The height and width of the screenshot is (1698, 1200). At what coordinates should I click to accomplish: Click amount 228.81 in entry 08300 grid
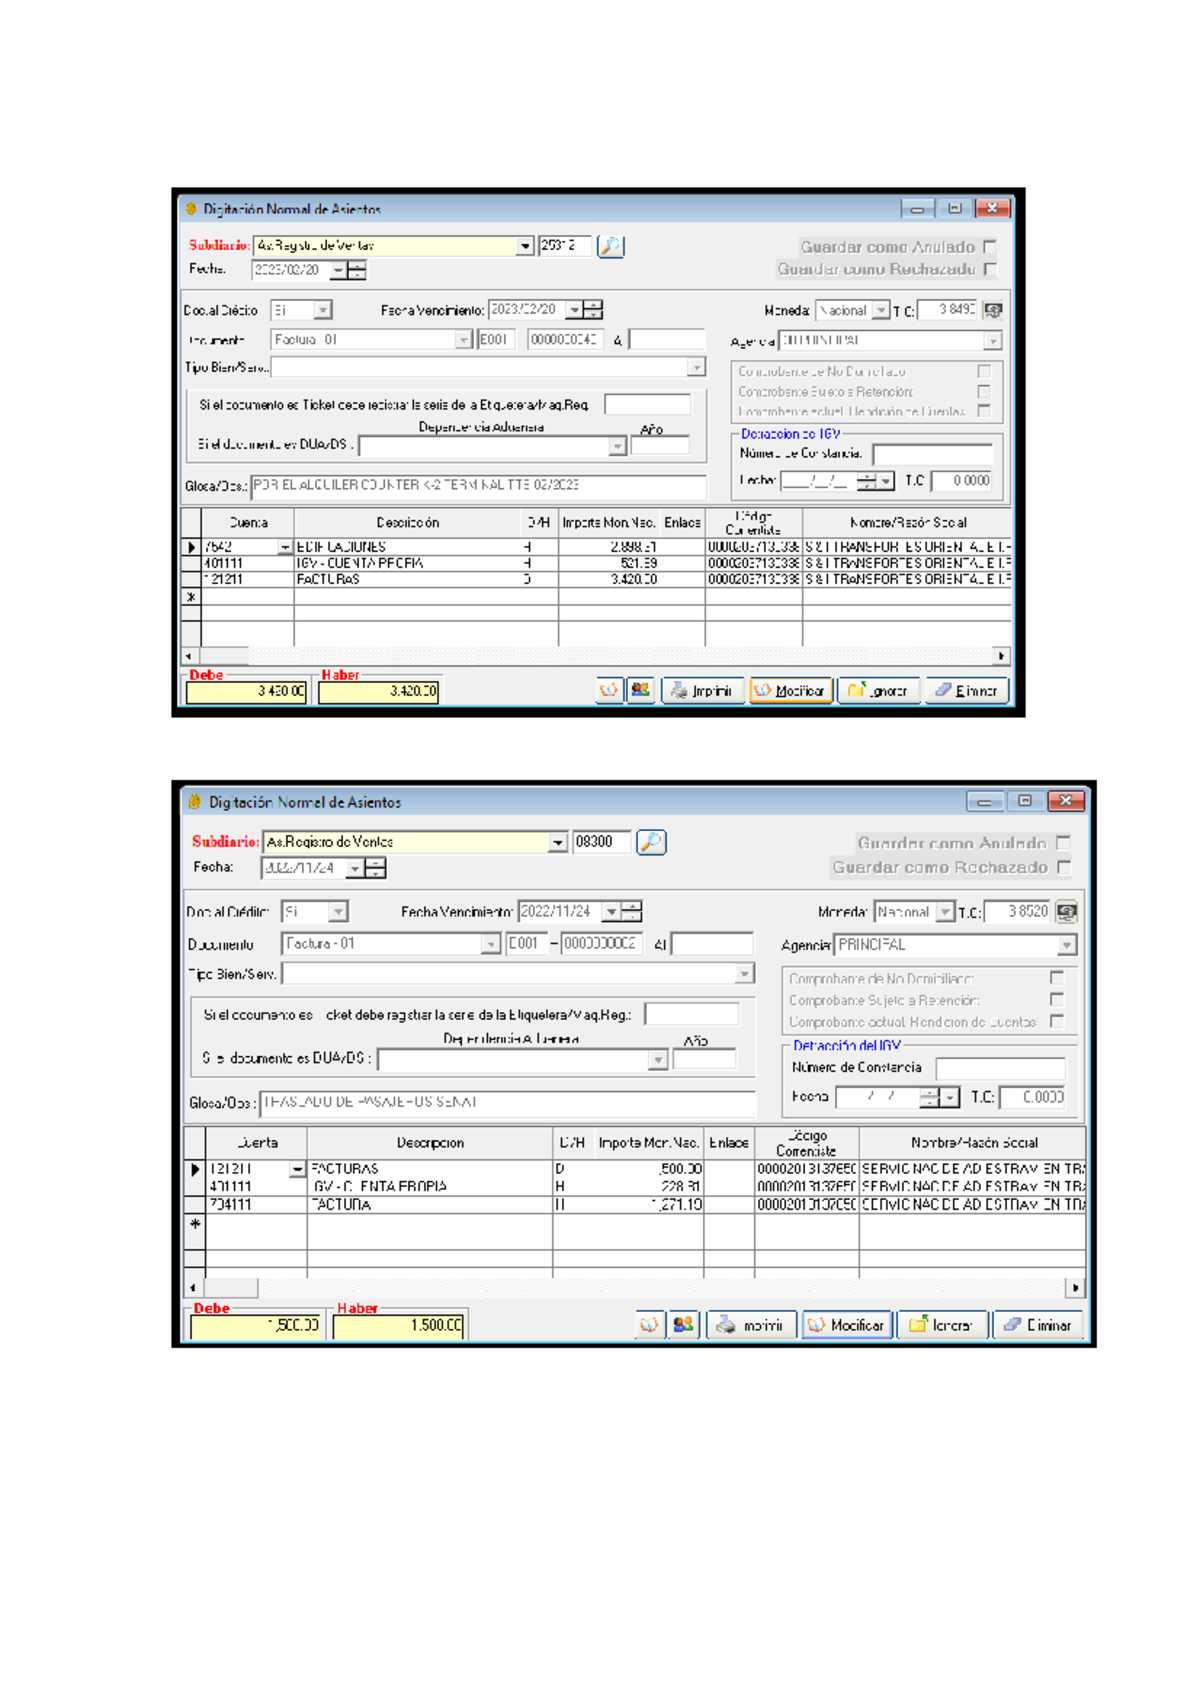pyautogui.click(x=681, y=1187)
